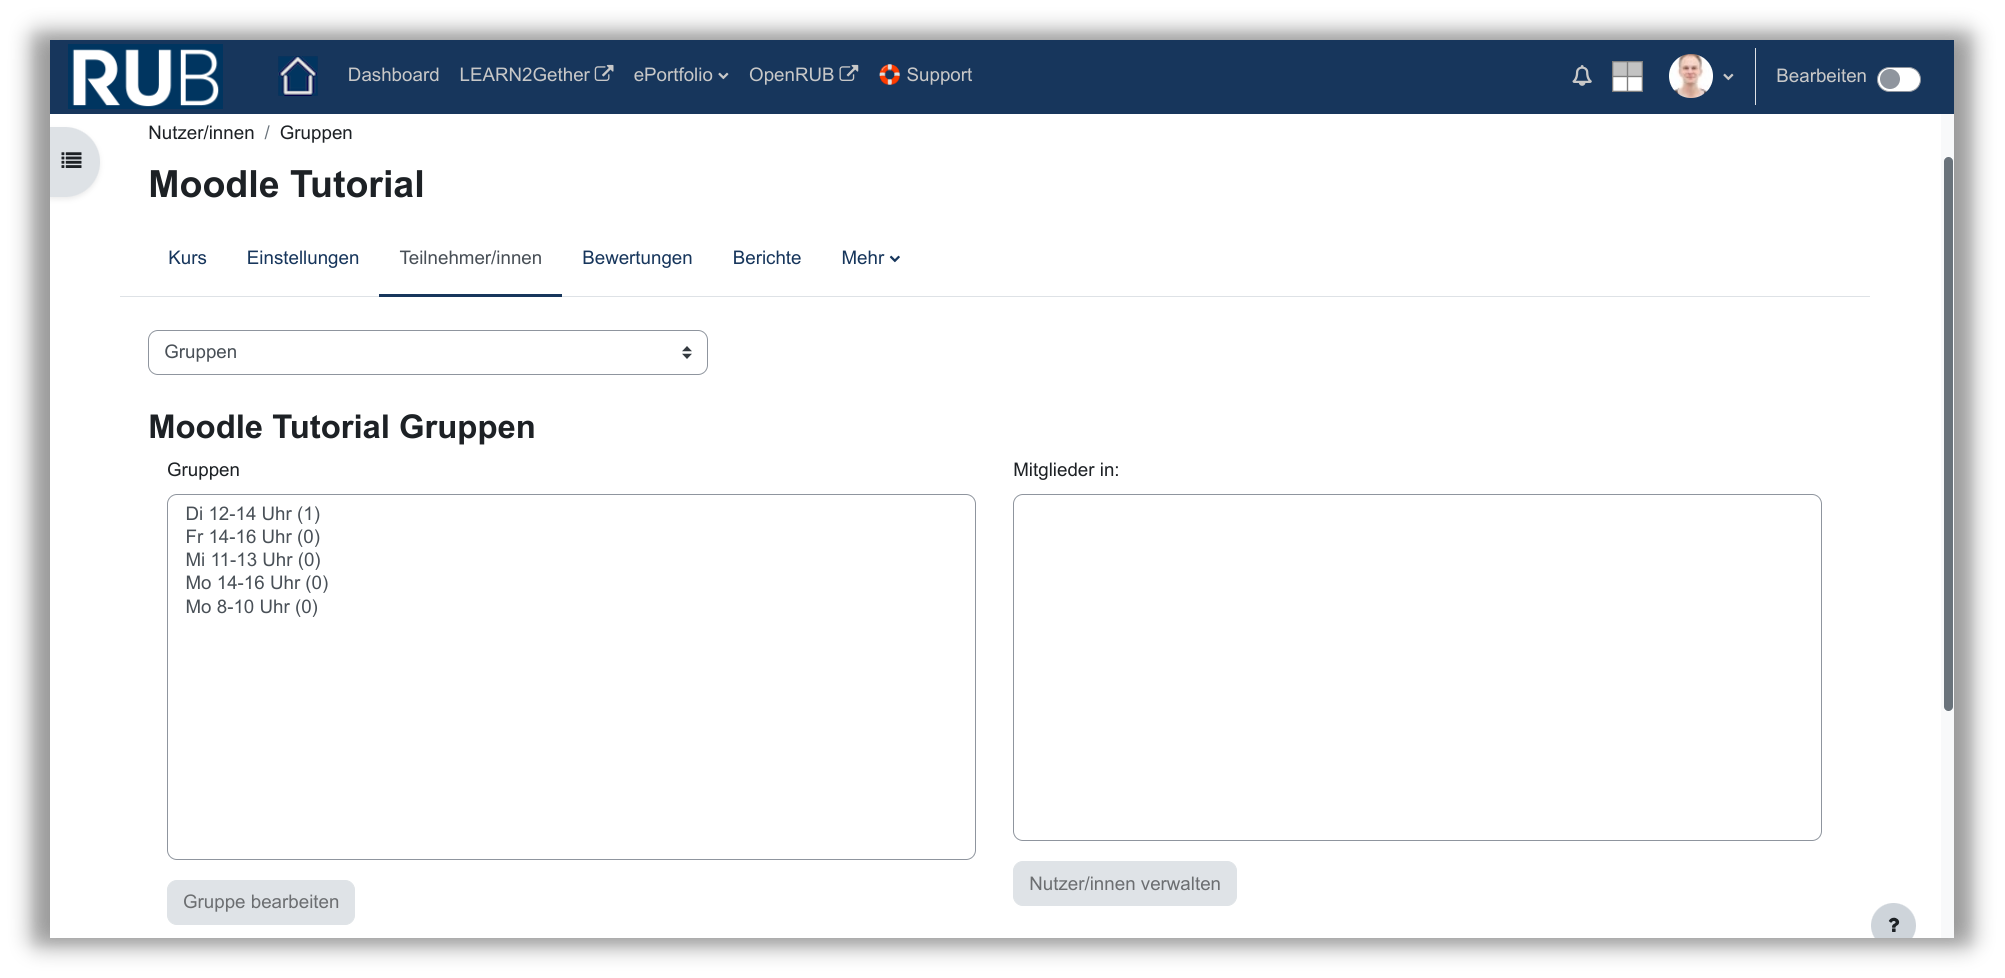Click the Gruppe bearbeiten button
This screenshot has width=2005, height=978.
click(x=260, y=902)
